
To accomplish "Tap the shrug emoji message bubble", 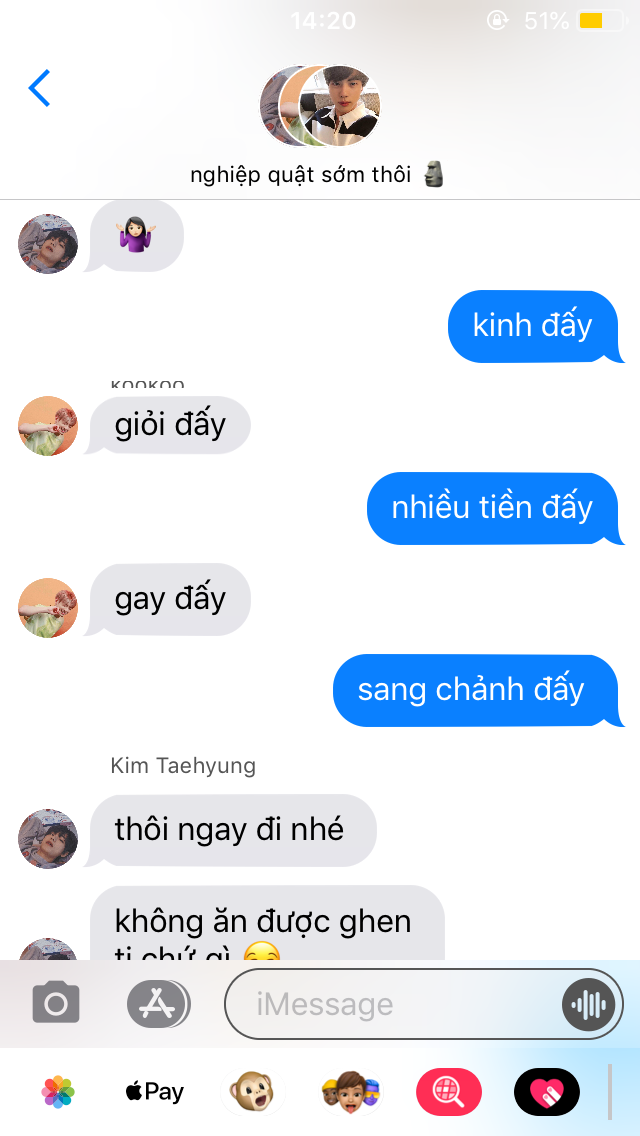I will 135,235.
